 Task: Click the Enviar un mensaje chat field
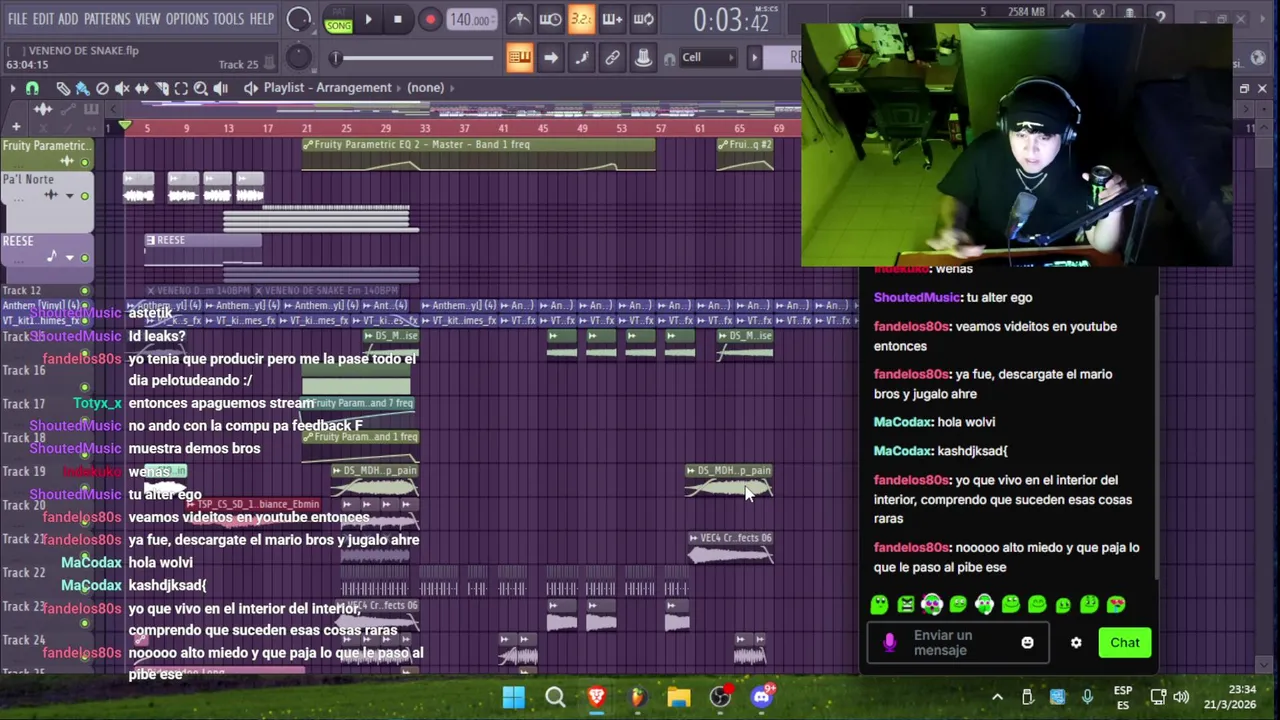pyautogui.click(x=958, y=643)
